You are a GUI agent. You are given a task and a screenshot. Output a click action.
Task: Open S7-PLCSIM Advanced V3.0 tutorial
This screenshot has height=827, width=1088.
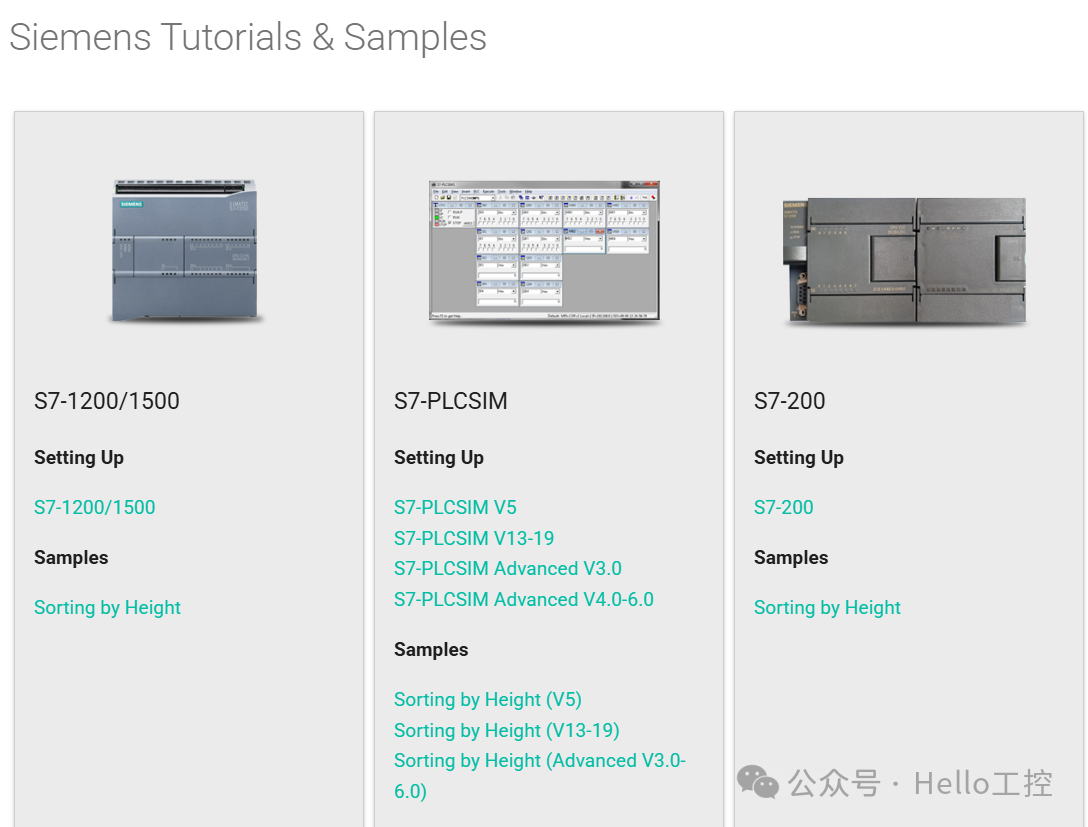[x=508, y=568]
